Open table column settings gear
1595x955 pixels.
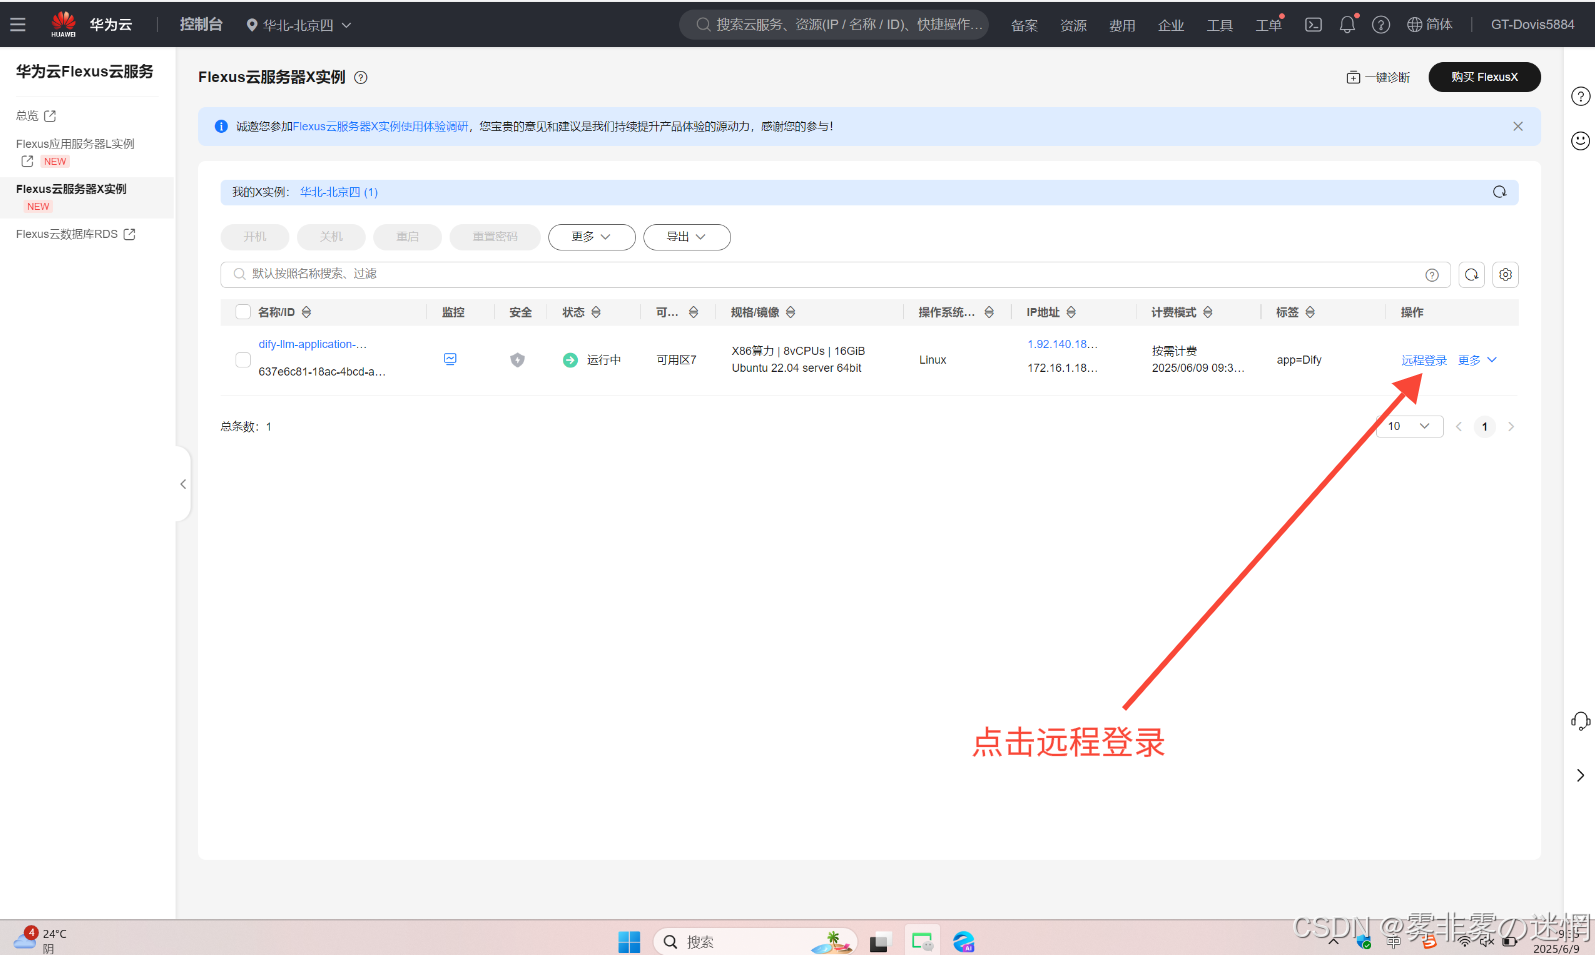1505,274
